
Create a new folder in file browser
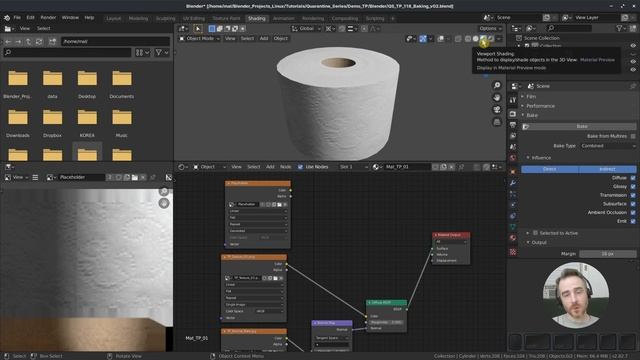click(x=52, y=42)
